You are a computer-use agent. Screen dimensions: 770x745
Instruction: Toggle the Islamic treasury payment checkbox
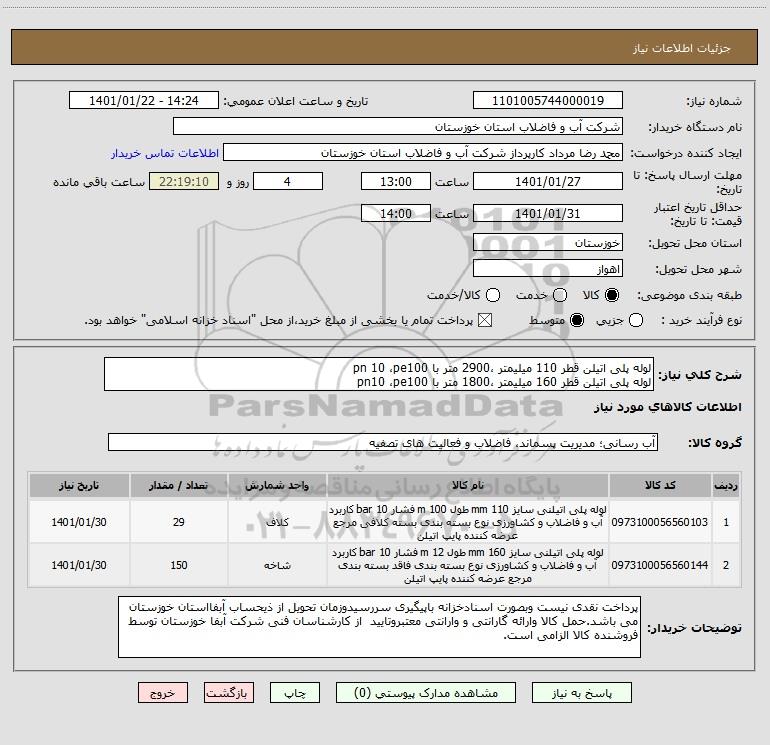(x=485, y=320)
